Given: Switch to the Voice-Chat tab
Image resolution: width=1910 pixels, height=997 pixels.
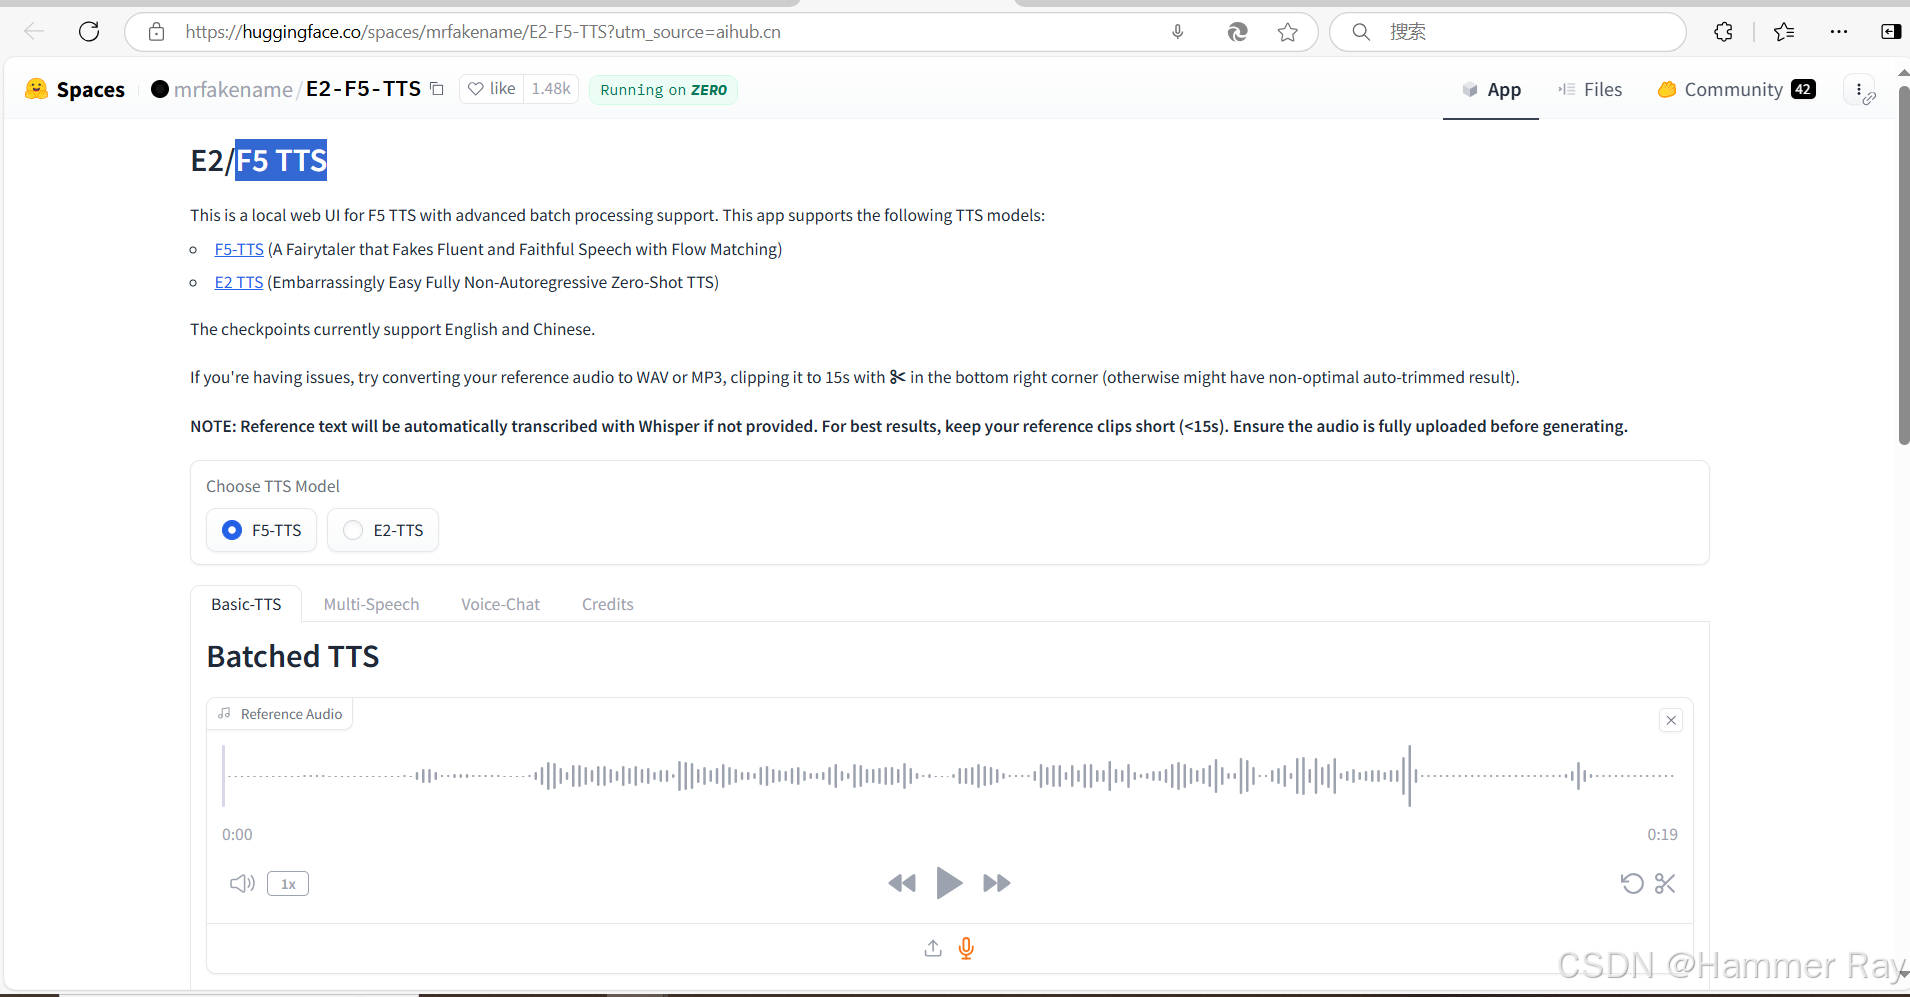Looking at the screenshot, I should 500,604.
